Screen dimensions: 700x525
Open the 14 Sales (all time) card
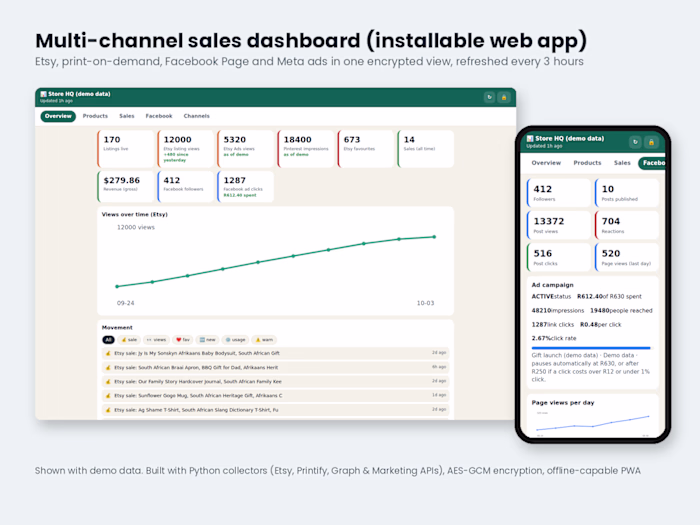click(x=425, y=149)
